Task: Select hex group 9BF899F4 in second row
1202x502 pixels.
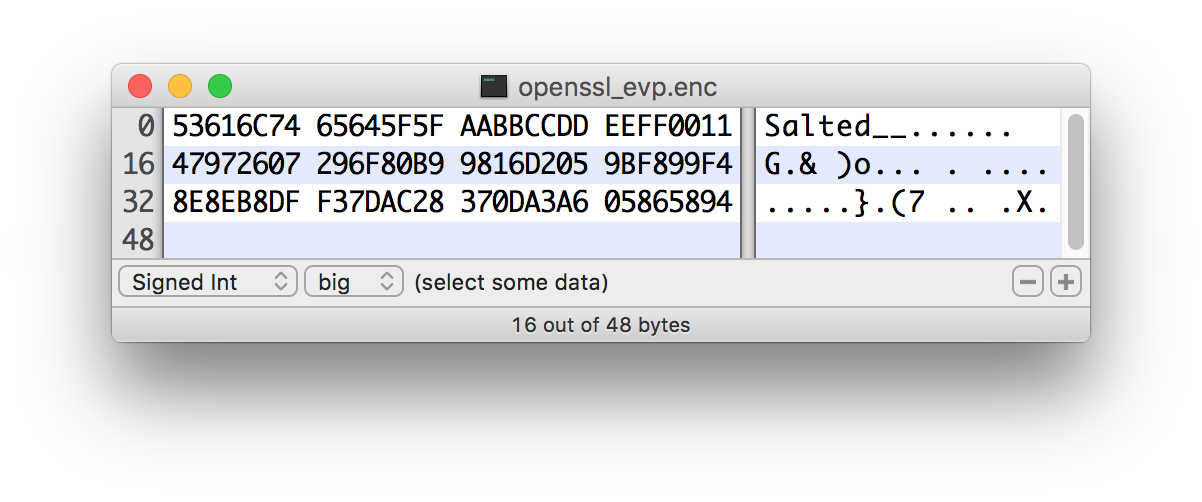Action: tap(668, 165)
